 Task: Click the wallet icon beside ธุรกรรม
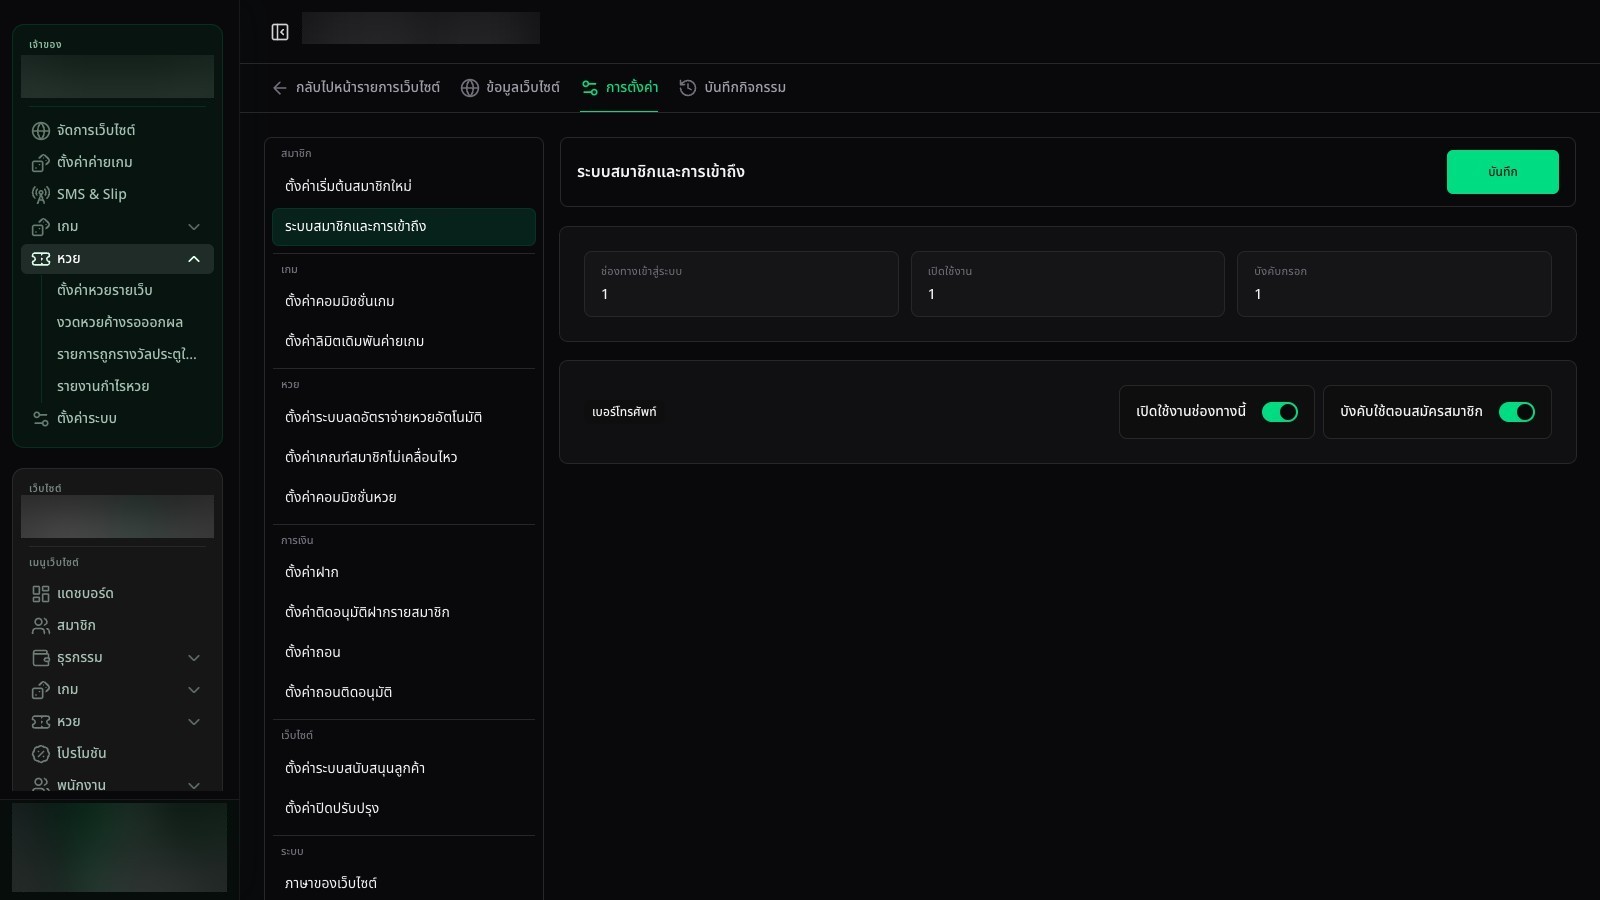pos(41,658)
